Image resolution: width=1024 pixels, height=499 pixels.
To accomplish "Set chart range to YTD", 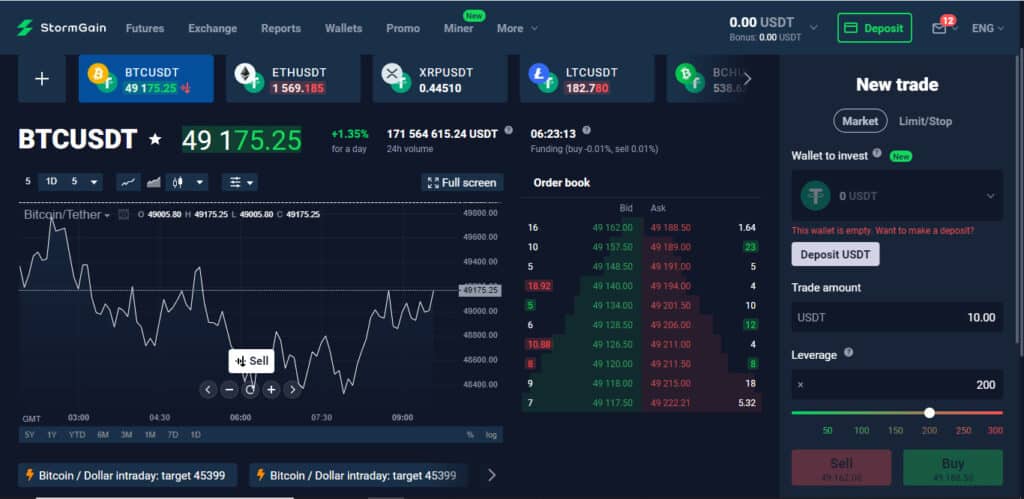I will tap(77, 435).
